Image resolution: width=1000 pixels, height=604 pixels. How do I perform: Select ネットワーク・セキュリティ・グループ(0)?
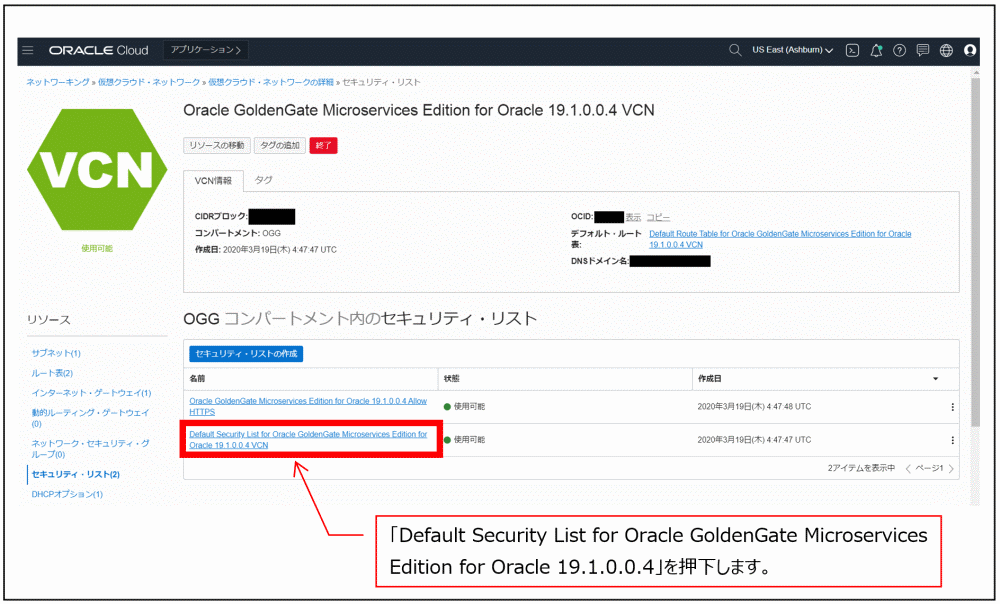90,449
